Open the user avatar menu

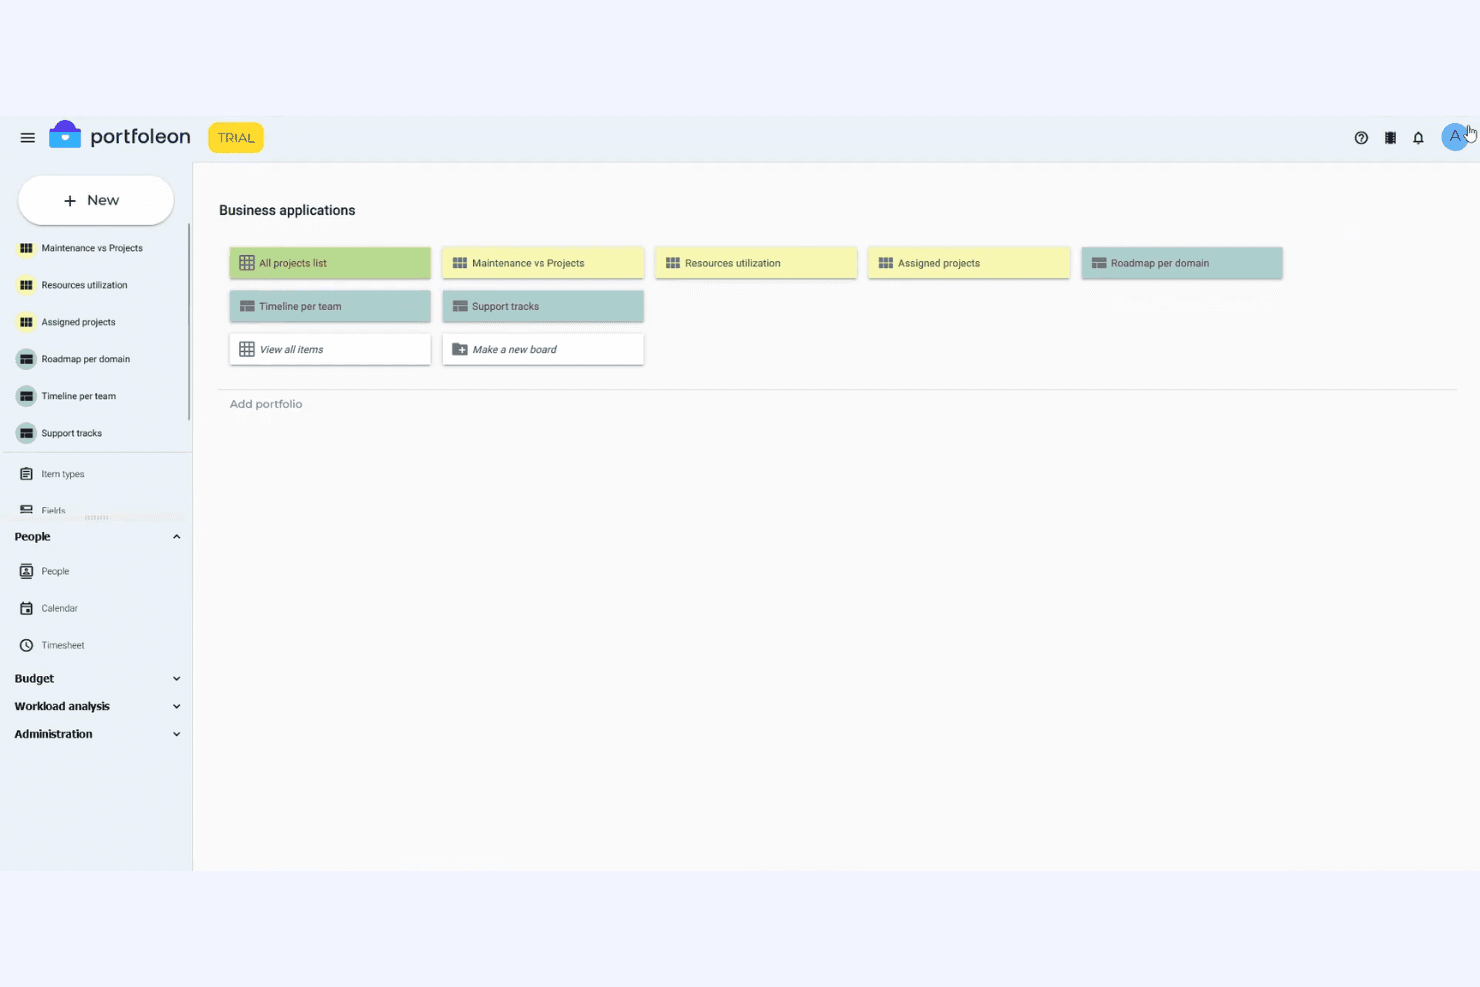click(1454, 137)
